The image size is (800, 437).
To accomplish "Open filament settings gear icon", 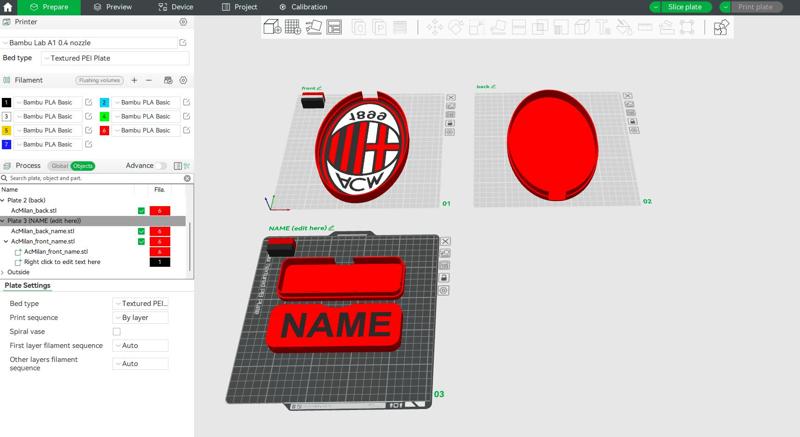I will pos(183,80).
